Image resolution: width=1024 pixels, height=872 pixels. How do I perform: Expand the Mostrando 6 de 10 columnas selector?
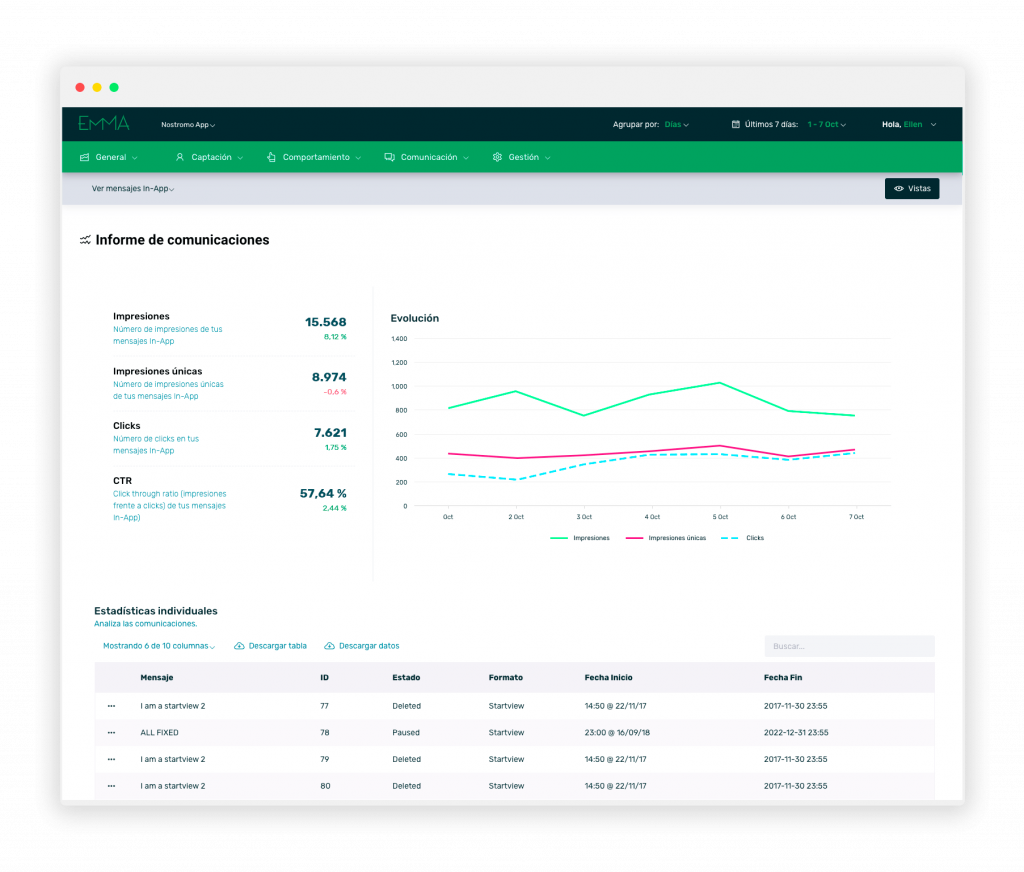click(x=159, y=646)
